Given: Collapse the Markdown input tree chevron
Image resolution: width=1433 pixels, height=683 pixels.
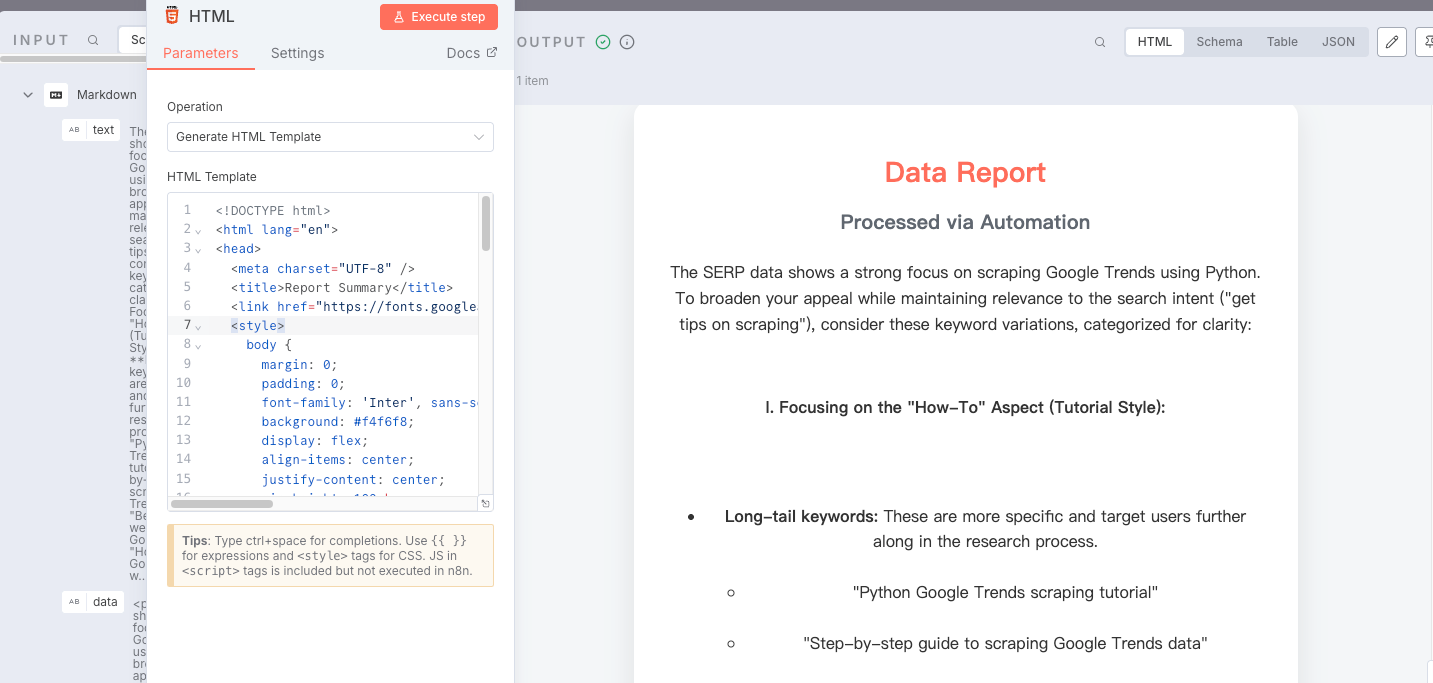Looking at the screenshot, I should tap(28, 95).
